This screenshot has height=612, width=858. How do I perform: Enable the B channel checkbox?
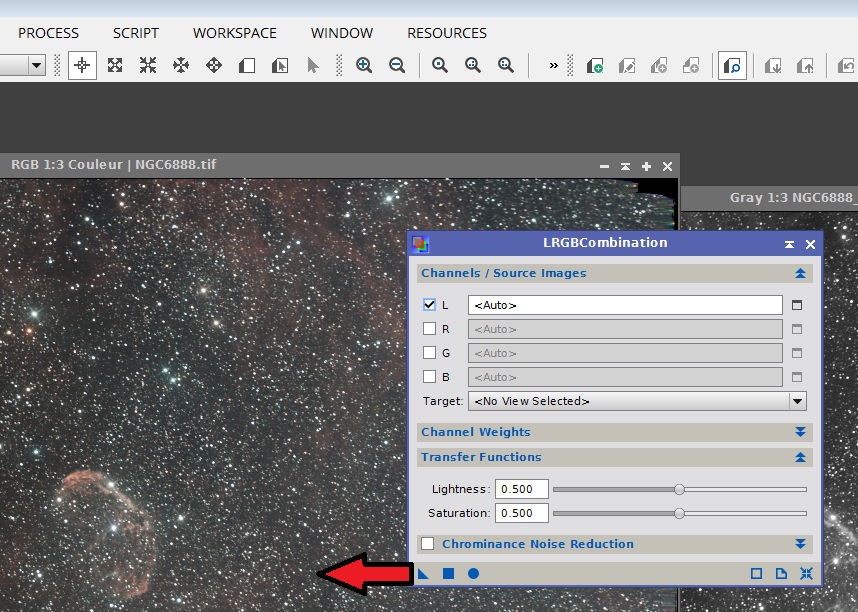(430, 377)
